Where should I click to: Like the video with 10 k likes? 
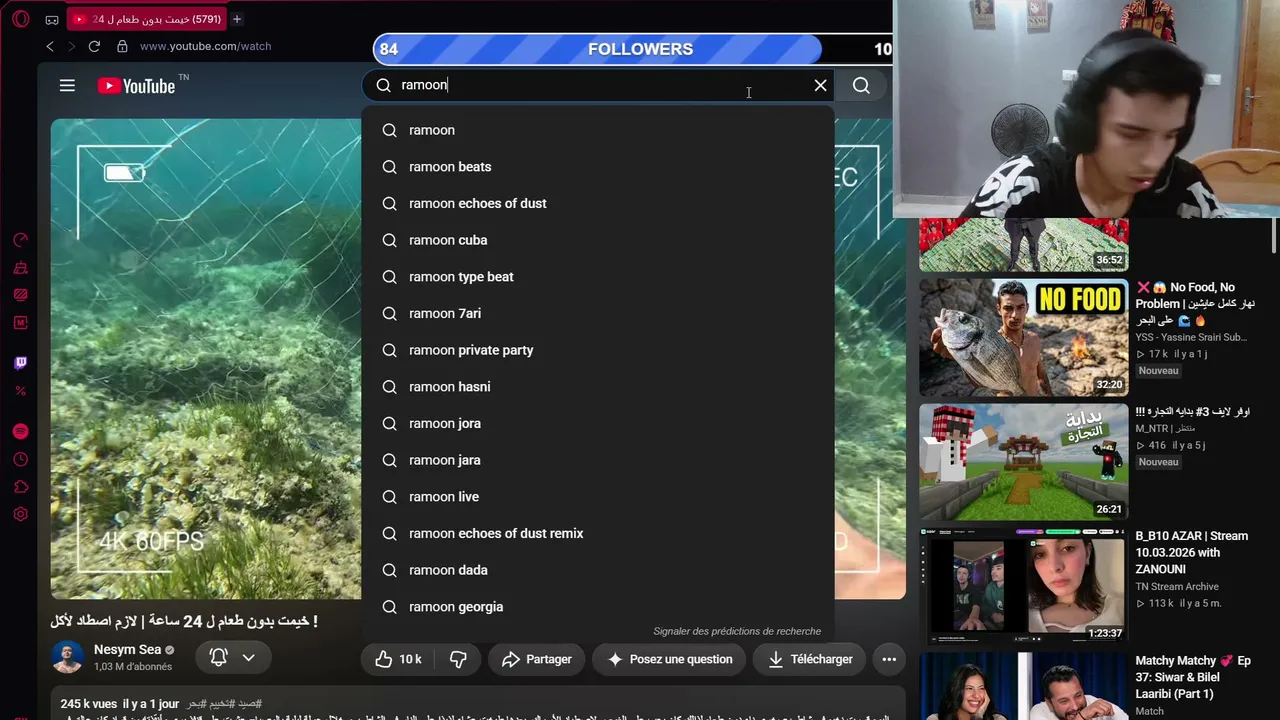[x=398, y=659]
